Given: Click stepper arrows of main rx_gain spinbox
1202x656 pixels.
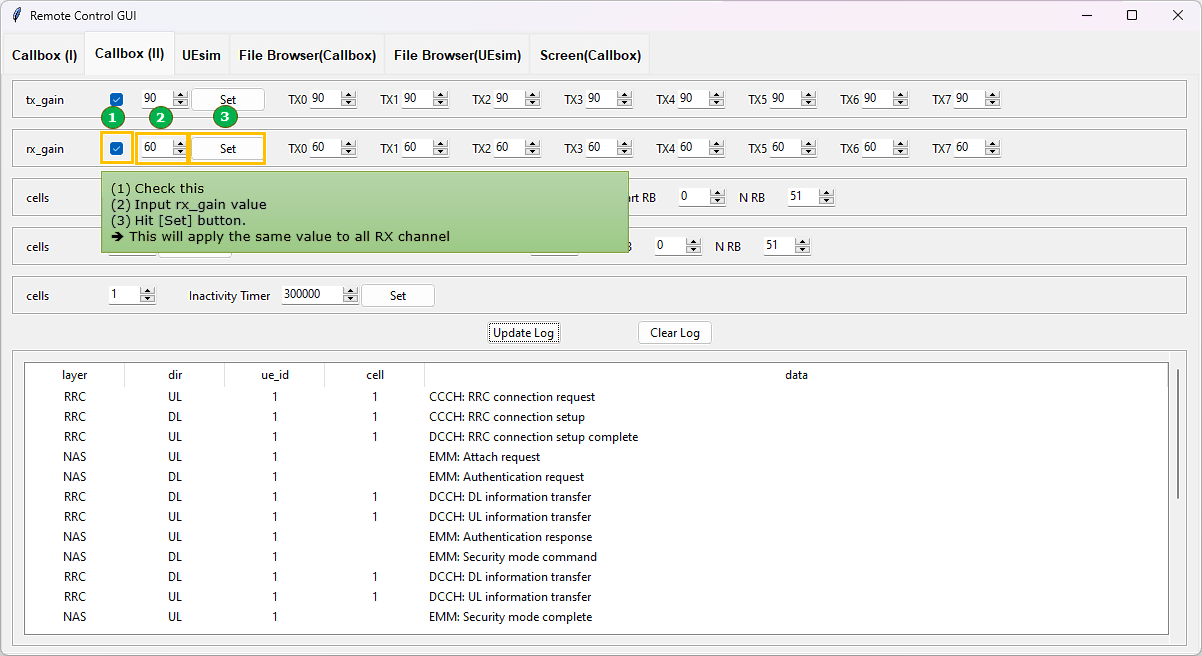Looking at the screenshot, I should (180, 148).
